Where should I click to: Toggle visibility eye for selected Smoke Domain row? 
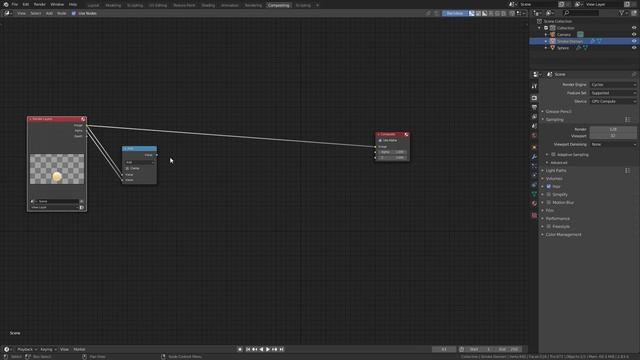634,41
